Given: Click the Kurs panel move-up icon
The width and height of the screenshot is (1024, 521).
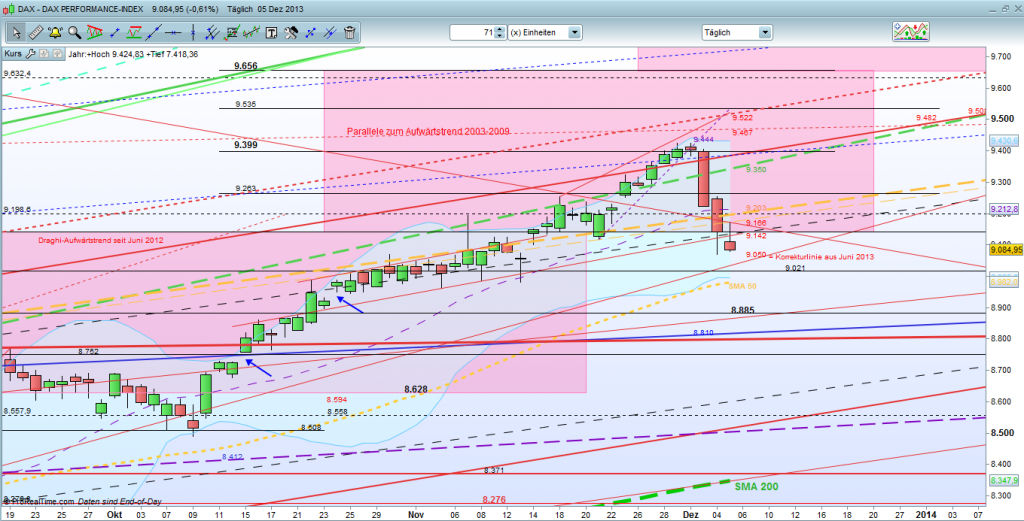Looking at the screenshot, I should (x=57, y=54).
